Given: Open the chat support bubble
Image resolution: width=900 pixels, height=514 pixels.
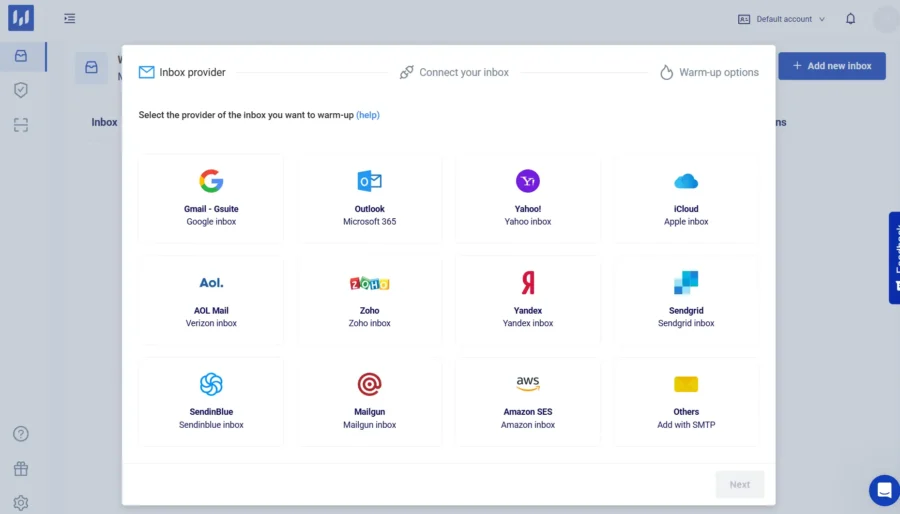Looking at the screenshot, I should tap(884, 490).
